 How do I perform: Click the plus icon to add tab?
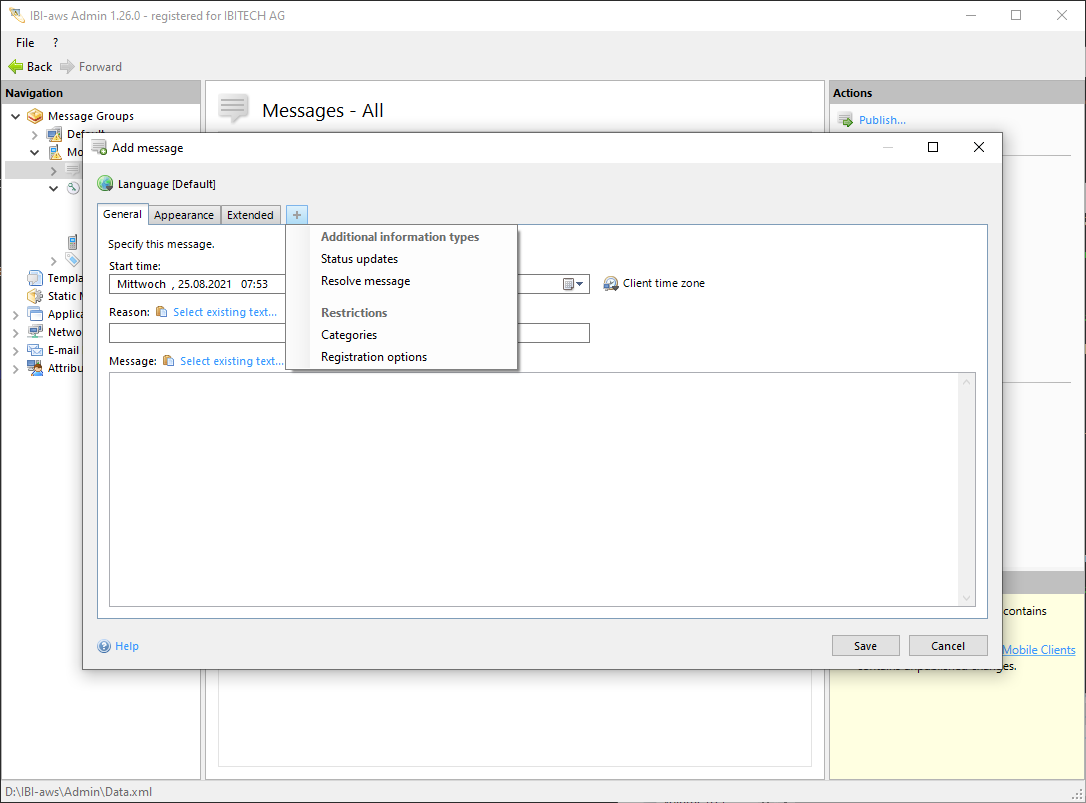pos(297,215)
